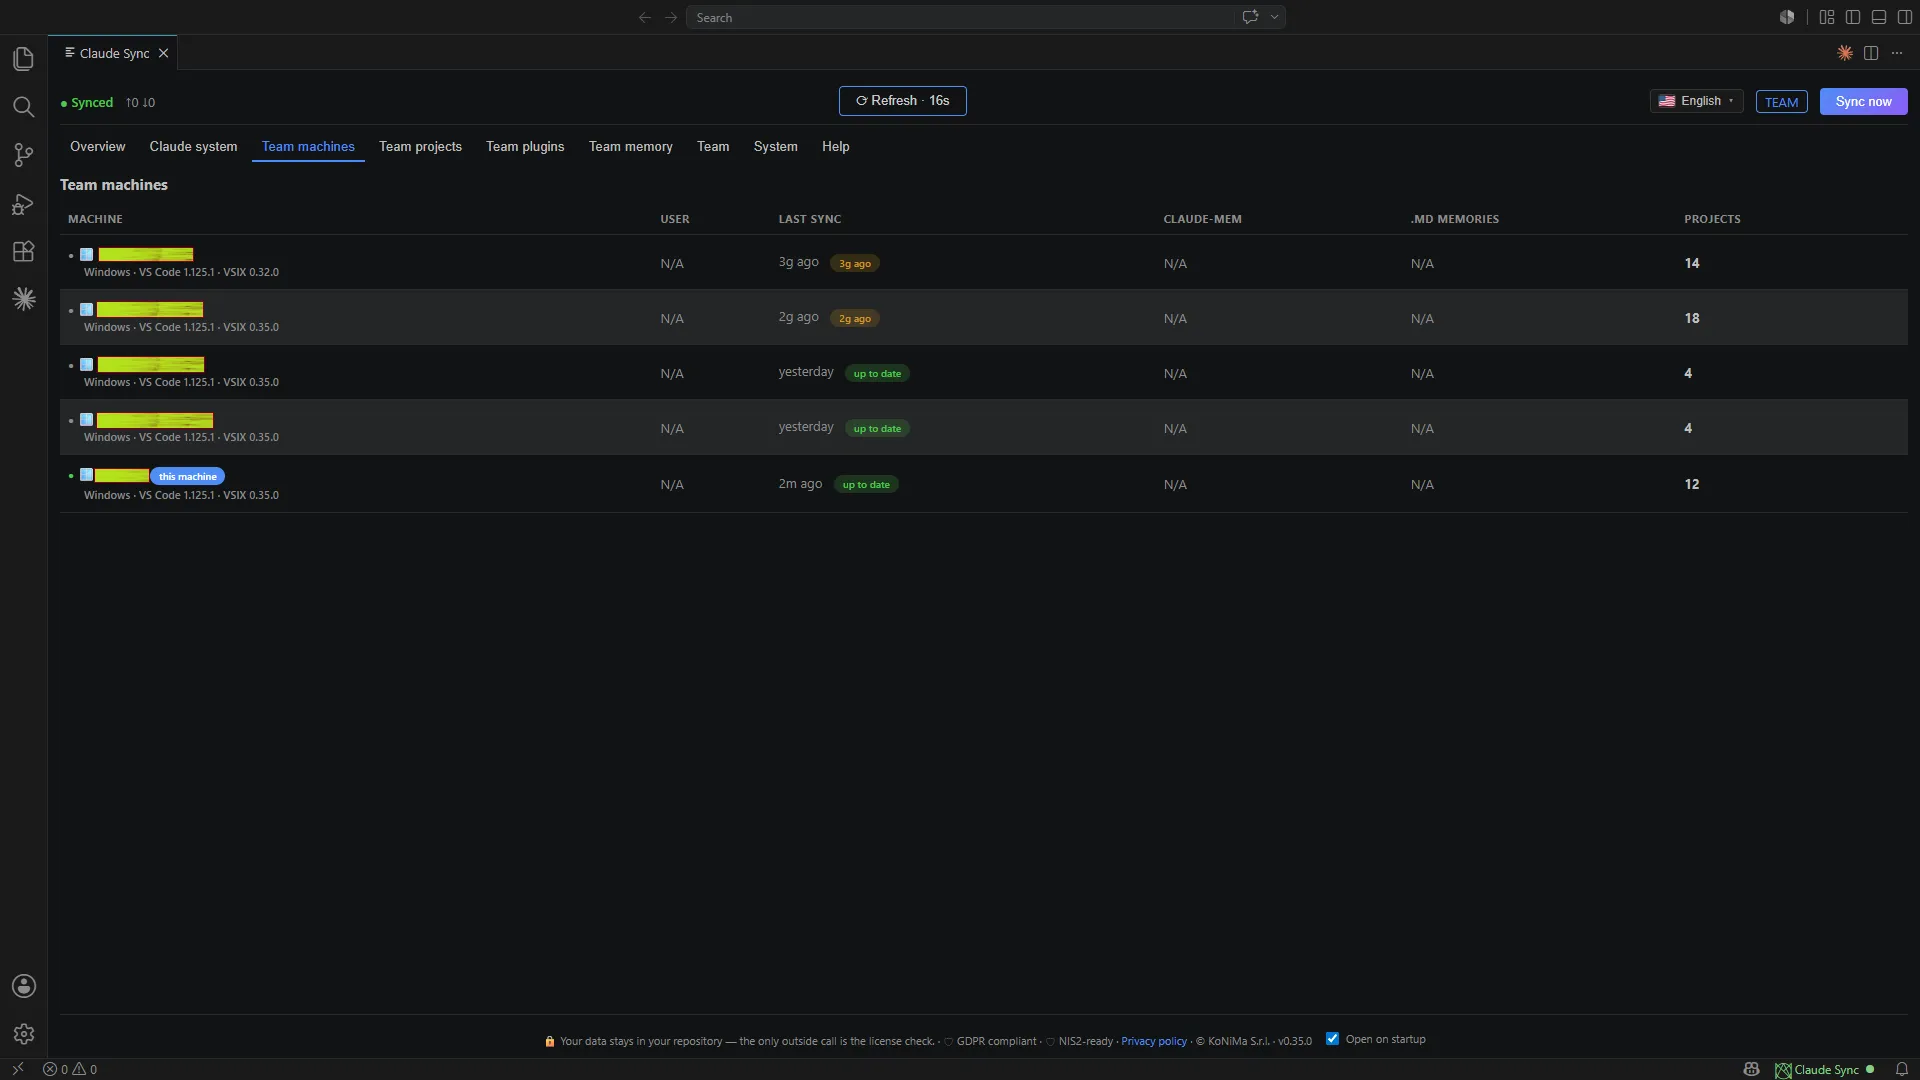1920x1080 pixels.
Task: Toggle the secondary side bar
Action: pos(1905,17)
